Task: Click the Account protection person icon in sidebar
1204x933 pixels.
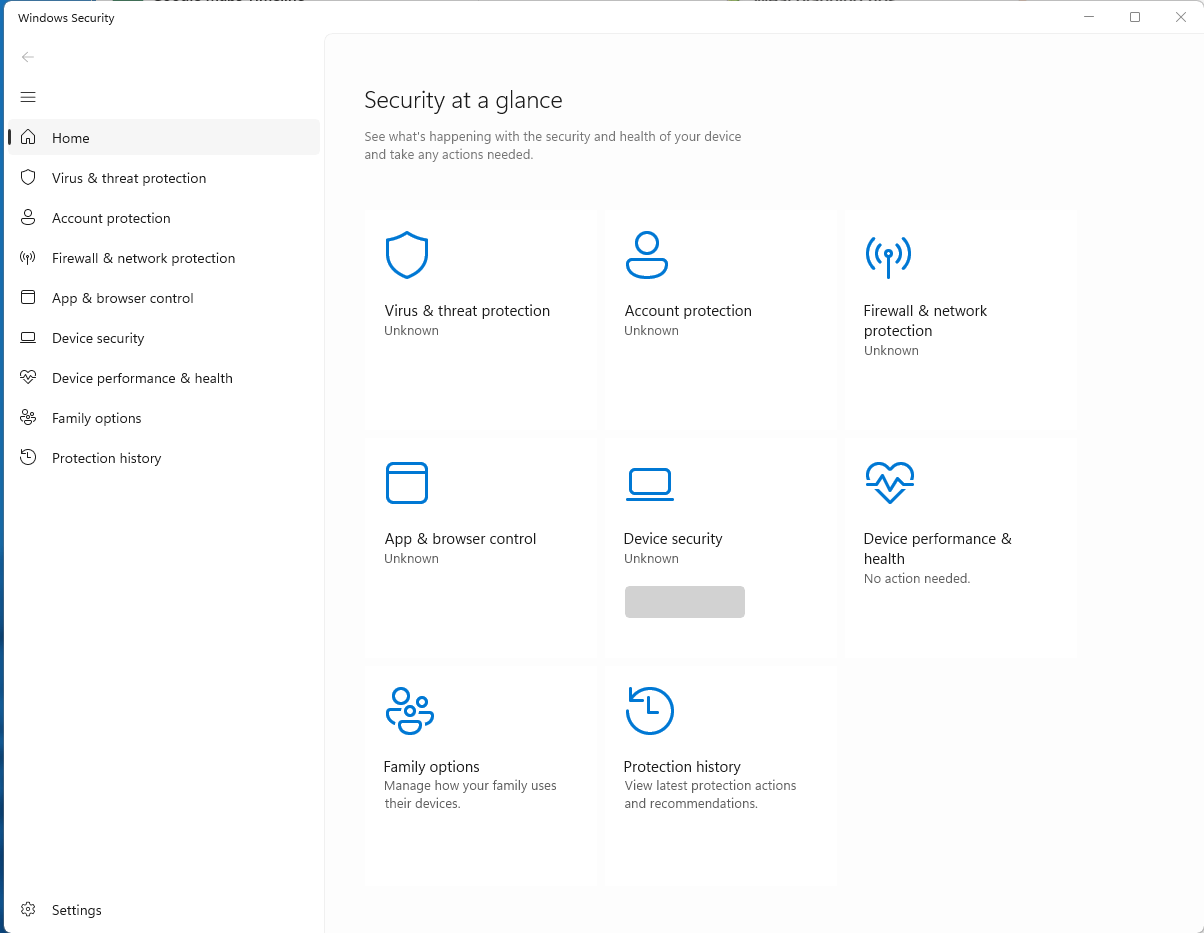Action: pyautogui.click(x=28, y=217)
